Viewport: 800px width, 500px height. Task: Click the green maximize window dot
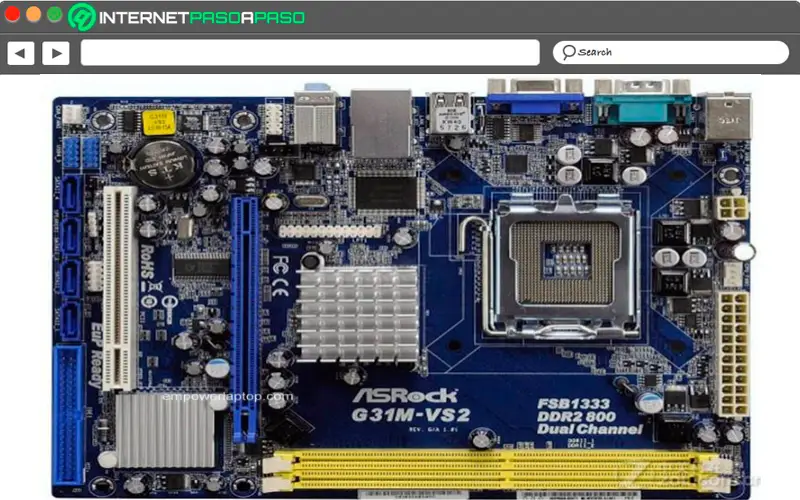(55, 14)
